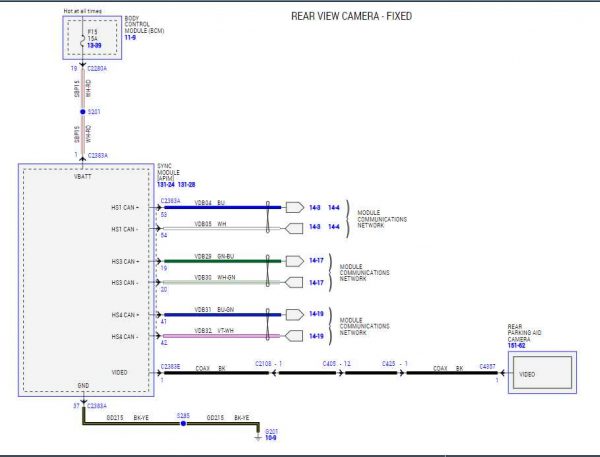Open the 14-19 link on the VDB32 VT-WH line
Image resolution: width=600 pixels, height=457 pixels.
(316, 336)
